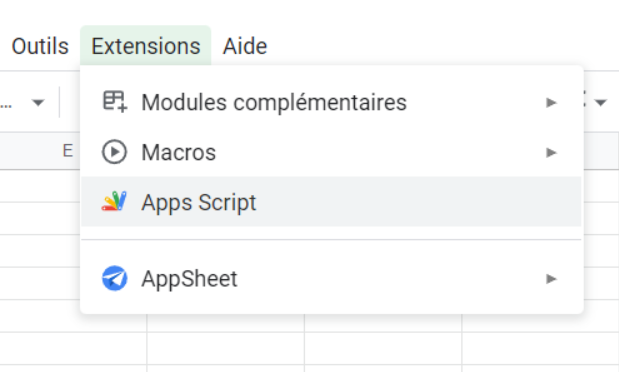Click the first empty cell under column E
Screen dimensions: 619x372
point(39,186)
